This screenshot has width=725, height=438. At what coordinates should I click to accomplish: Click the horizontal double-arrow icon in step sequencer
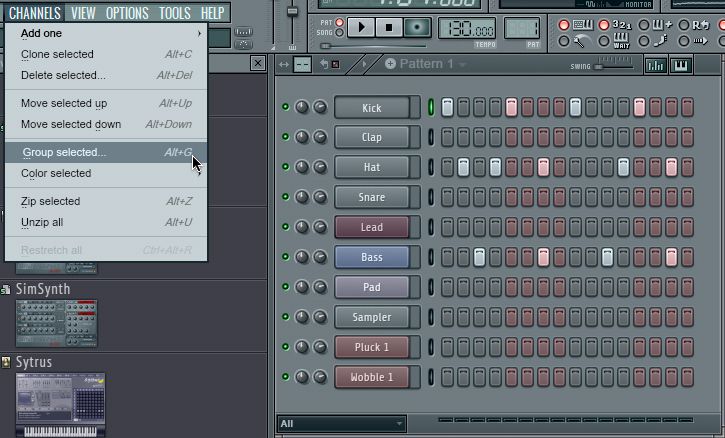pos(284,65)
